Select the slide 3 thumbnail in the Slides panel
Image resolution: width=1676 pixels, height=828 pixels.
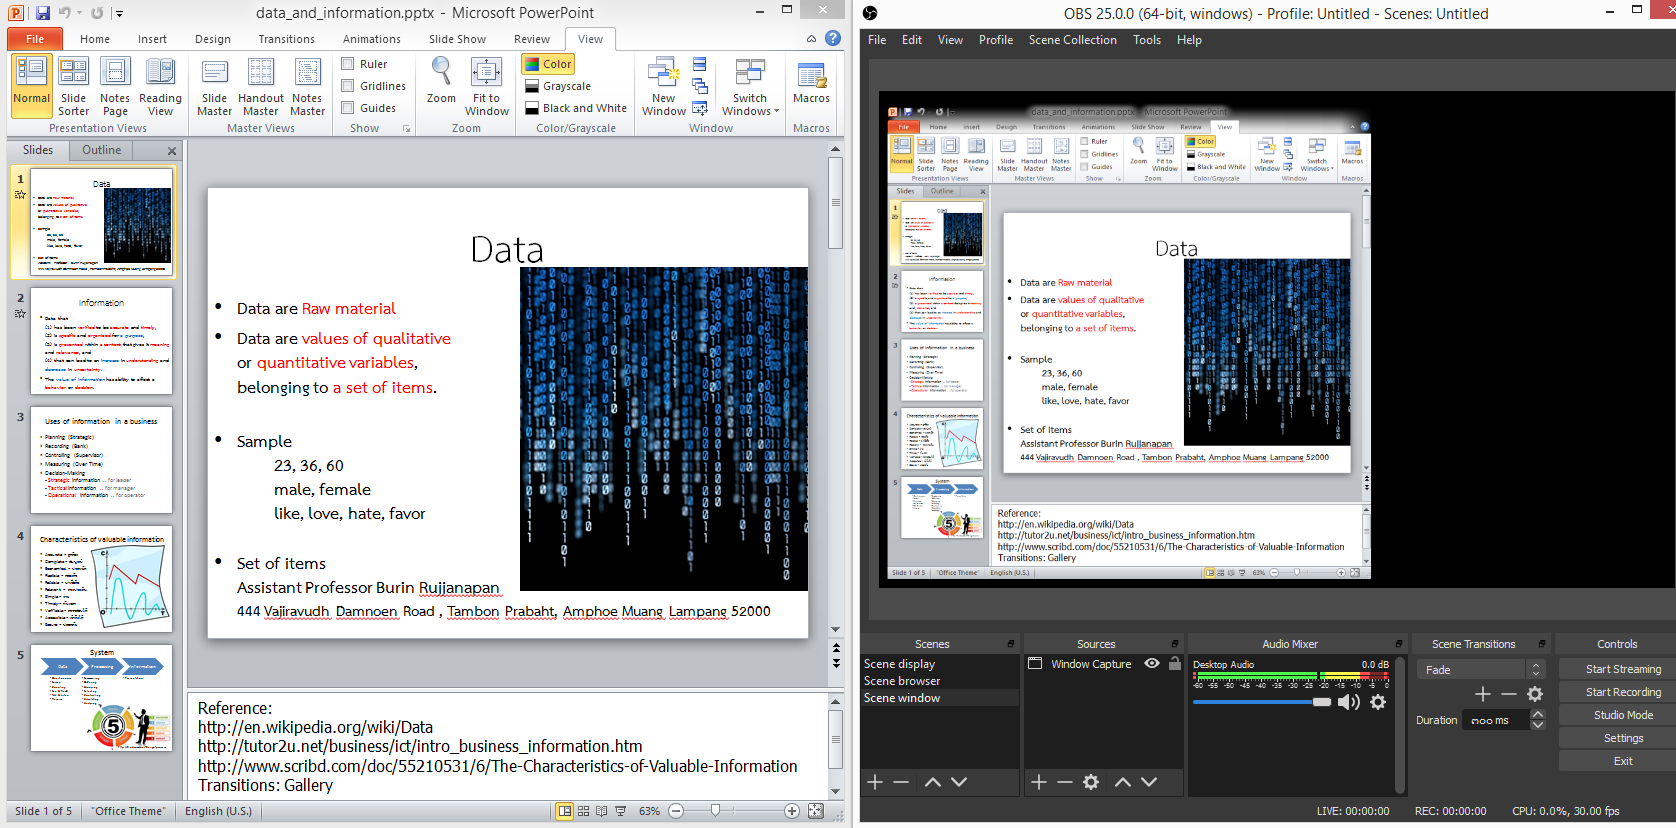point(101,460)
